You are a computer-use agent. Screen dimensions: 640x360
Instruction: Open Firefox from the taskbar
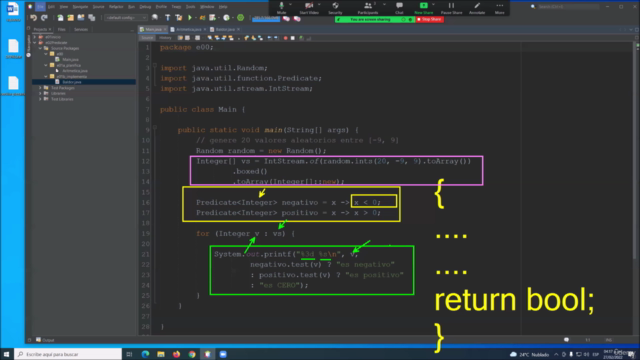tap(176, 354)
